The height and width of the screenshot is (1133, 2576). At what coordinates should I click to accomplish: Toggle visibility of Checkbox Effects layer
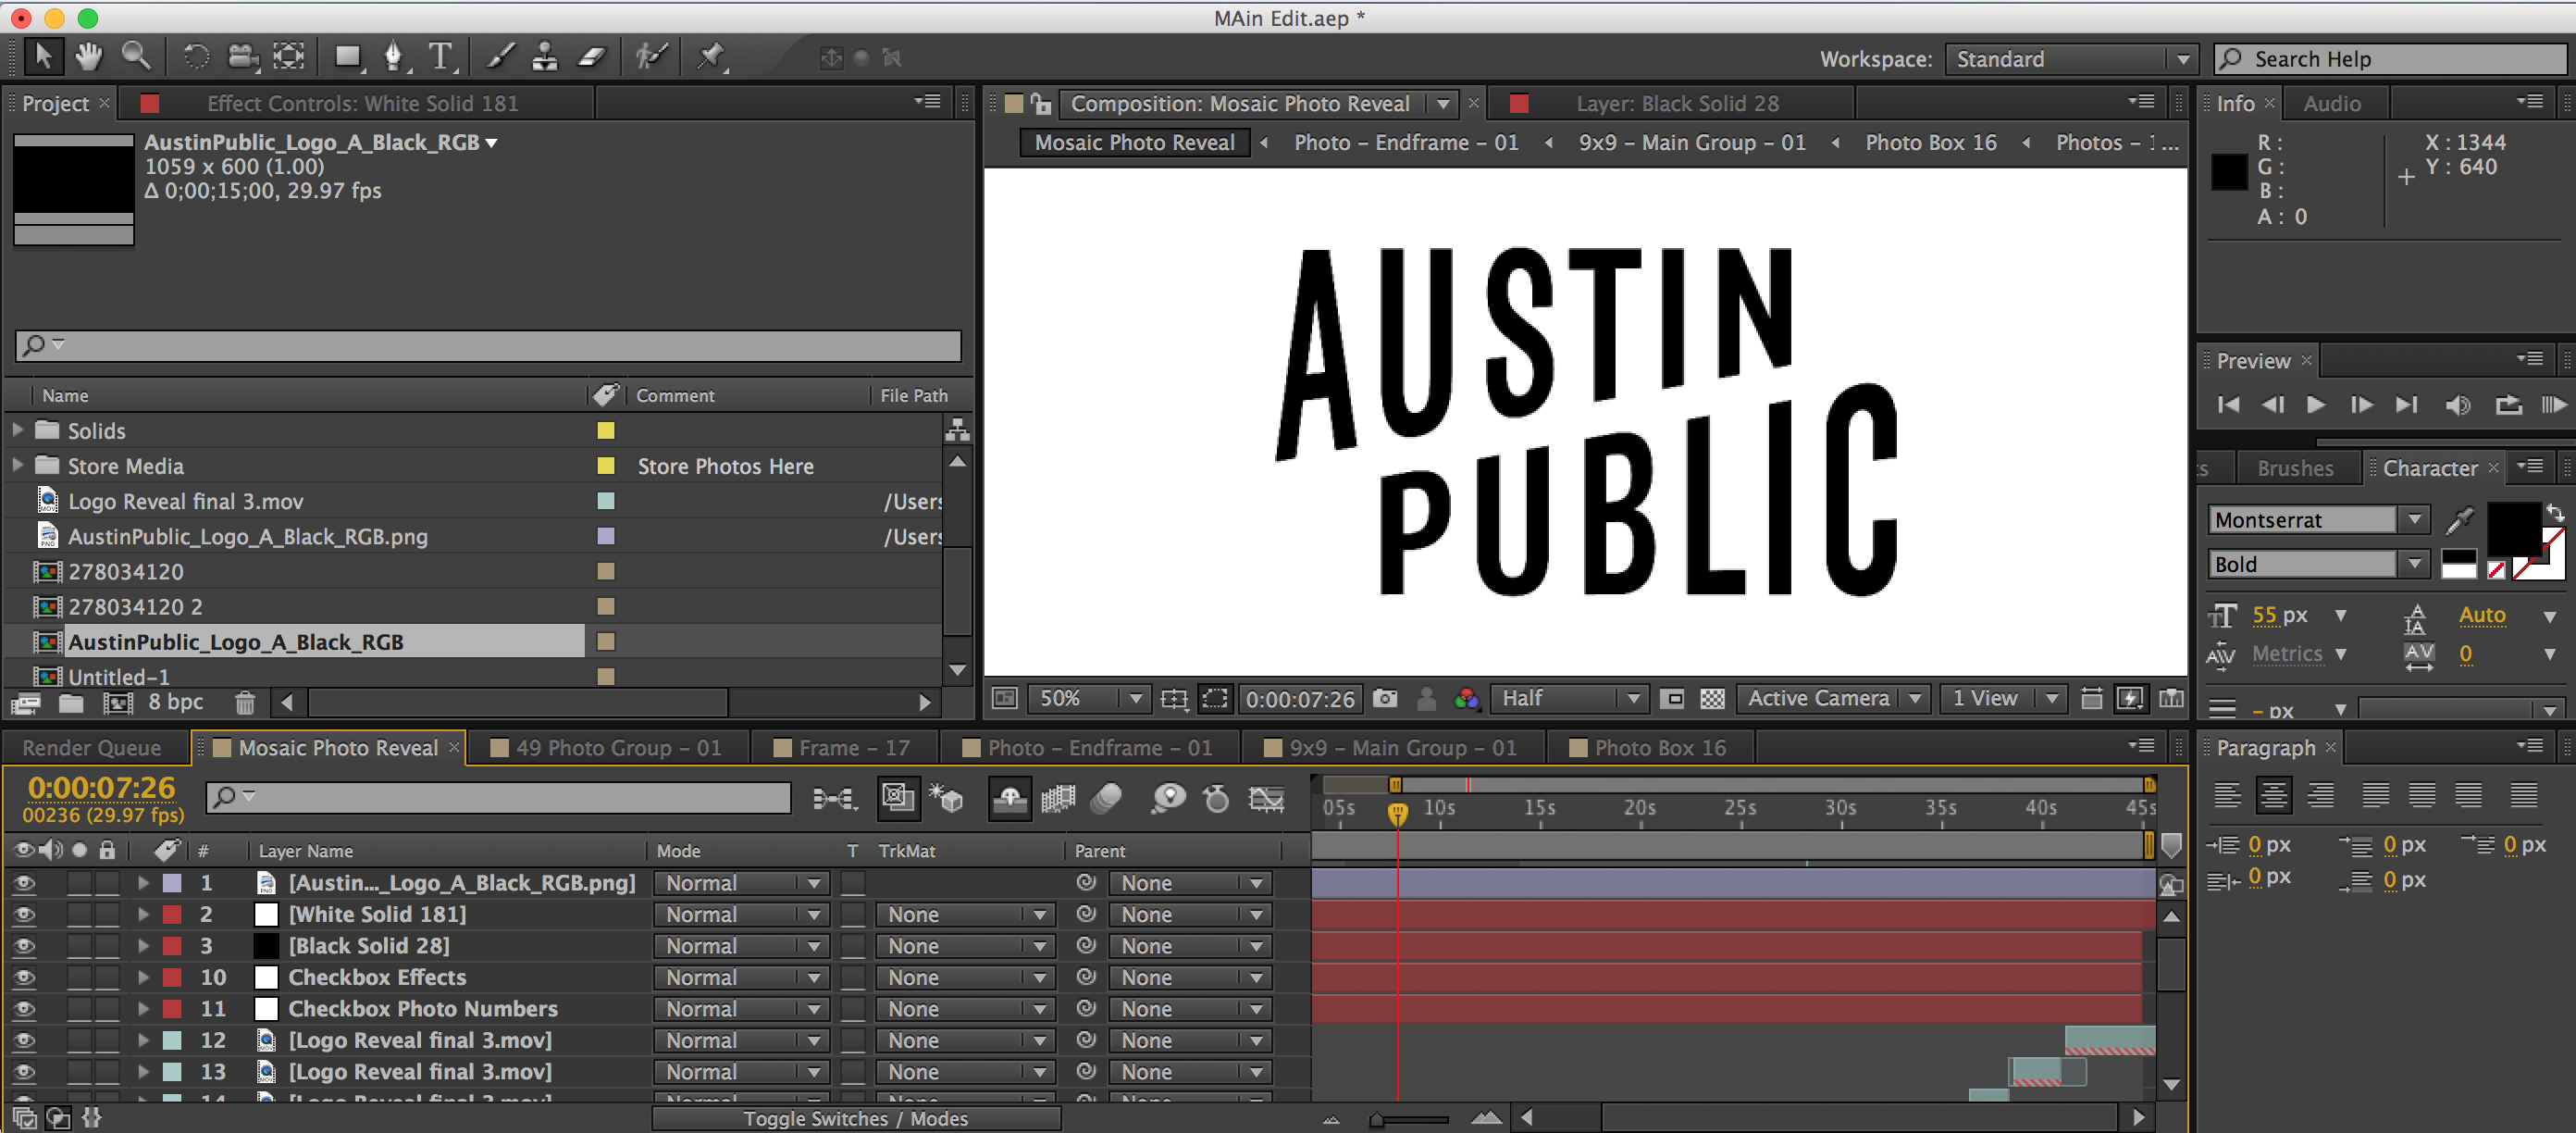pyautogui.click(x=23, y=977)
